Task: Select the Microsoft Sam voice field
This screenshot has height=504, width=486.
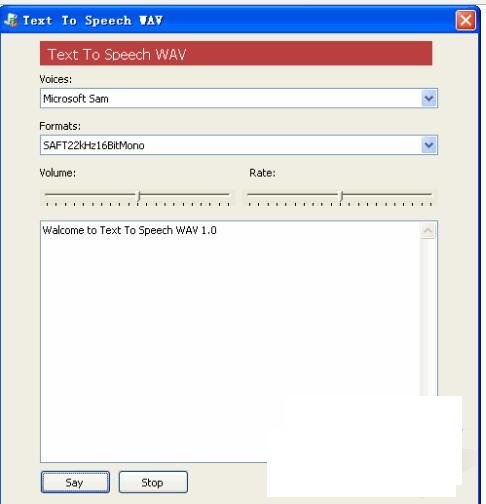Action: click(239, 98)
